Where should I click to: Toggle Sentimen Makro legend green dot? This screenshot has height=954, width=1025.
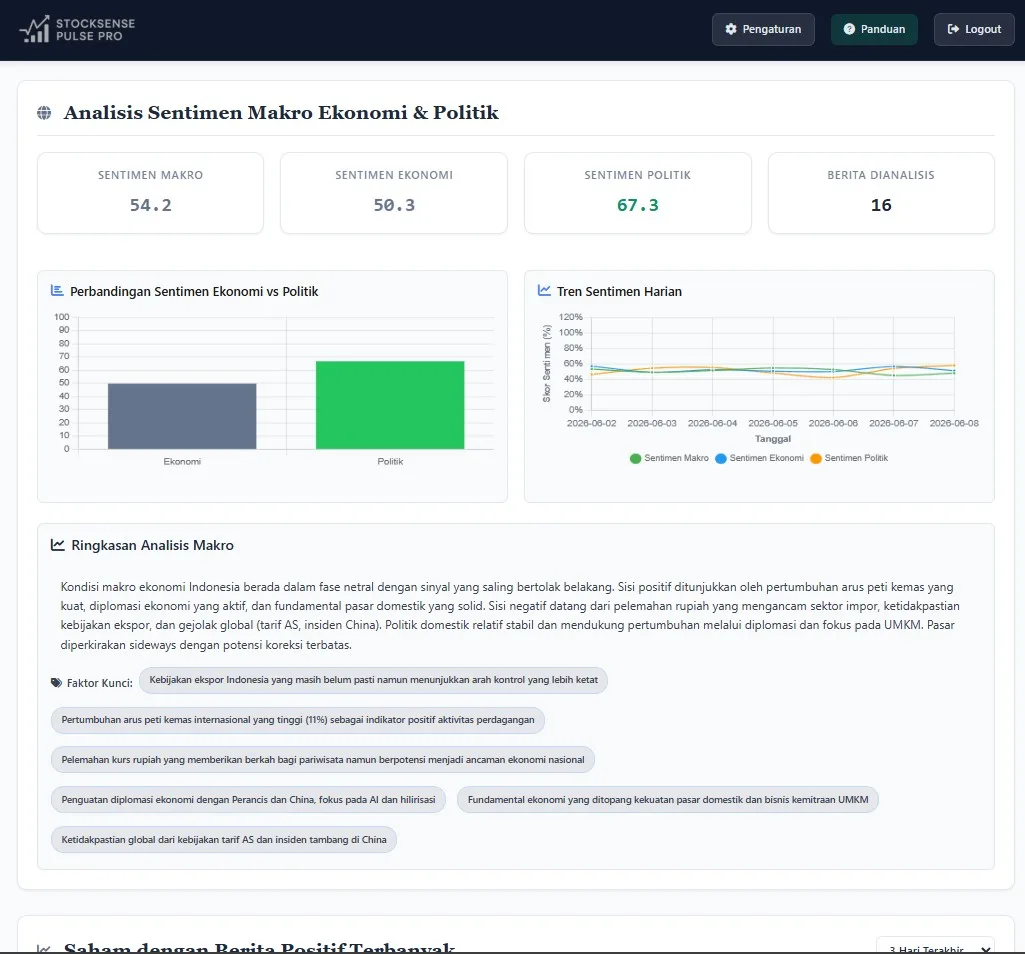pos(635,458)
